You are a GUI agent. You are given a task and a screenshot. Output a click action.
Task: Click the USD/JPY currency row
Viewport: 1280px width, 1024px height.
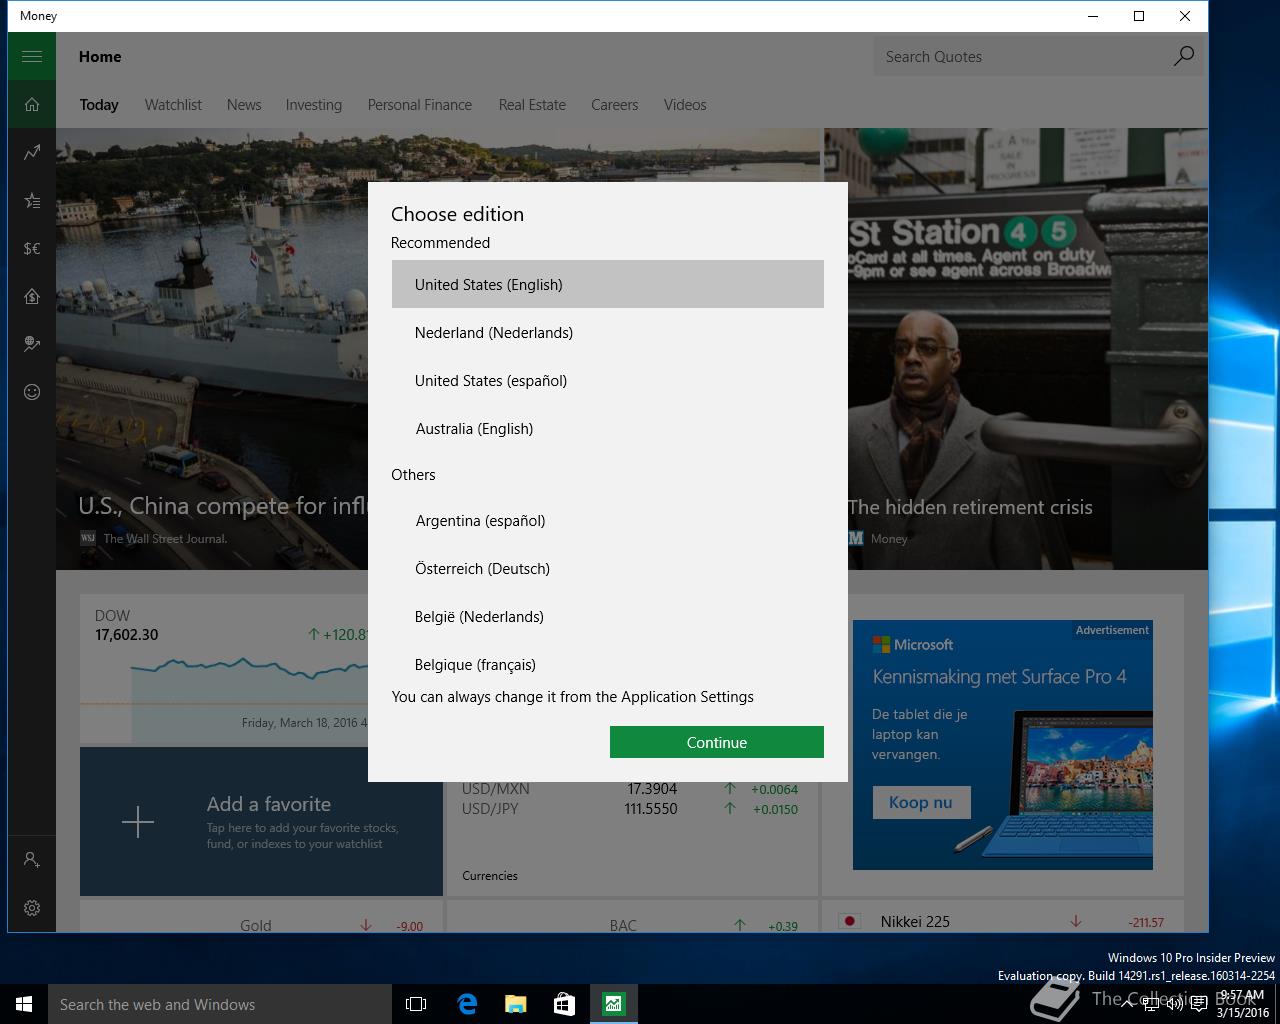(x=630, y=809)
